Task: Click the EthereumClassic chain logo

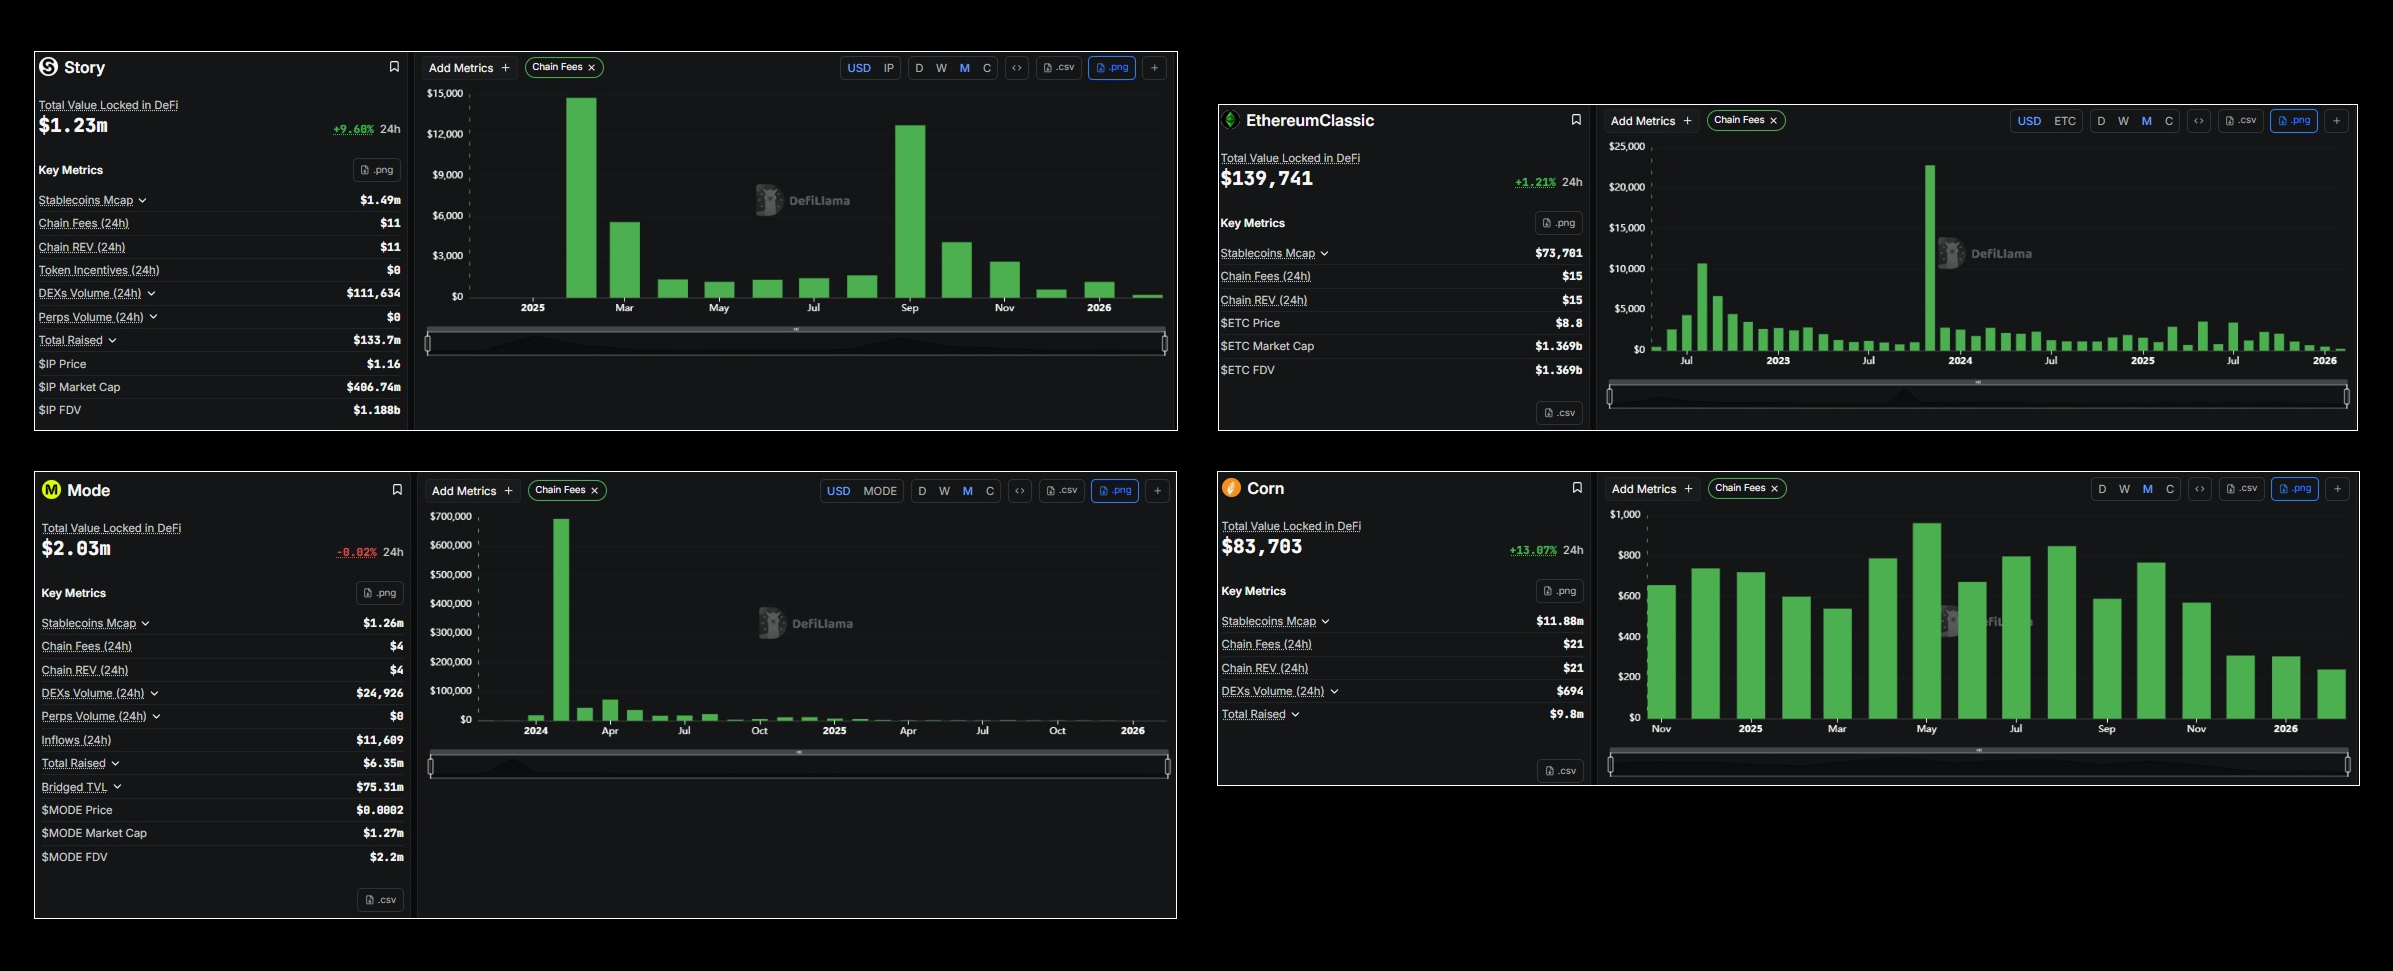Action: [x=1231, y=120]
